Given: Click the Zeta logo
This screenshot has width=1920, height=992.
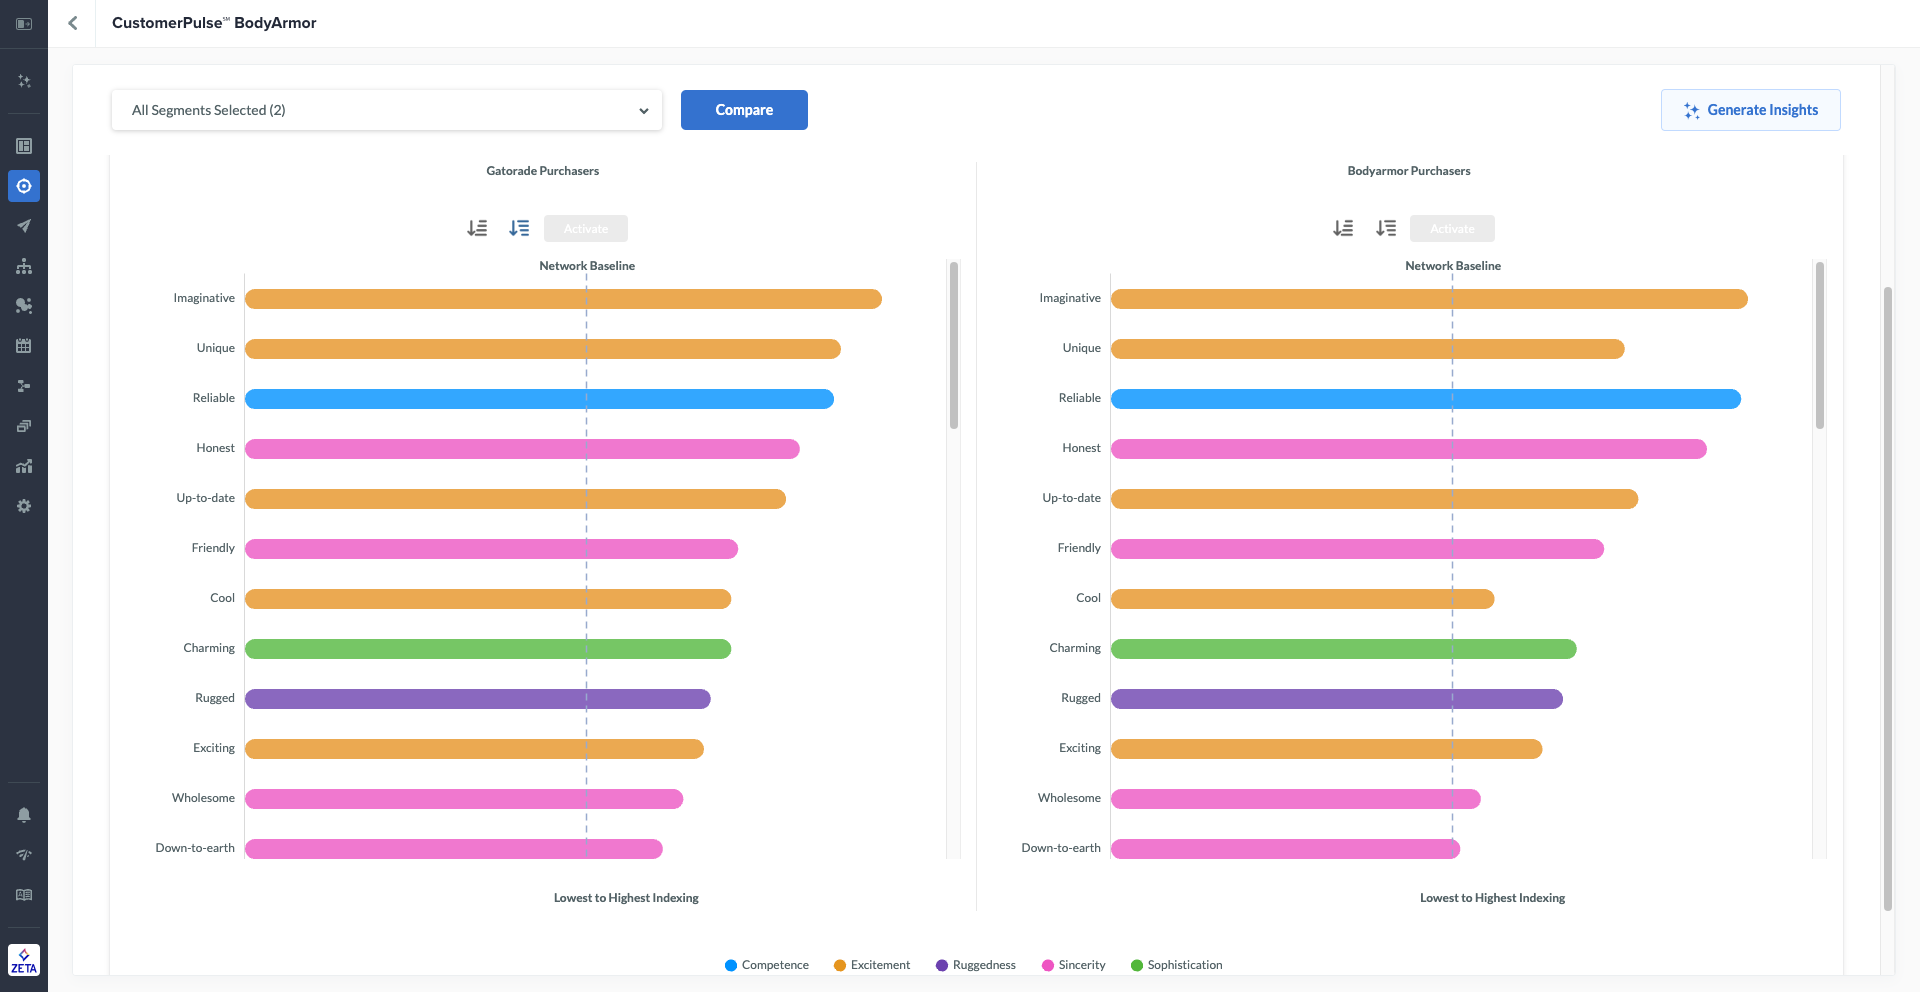Looking at the screenshot, I should [x=24, y=960].
